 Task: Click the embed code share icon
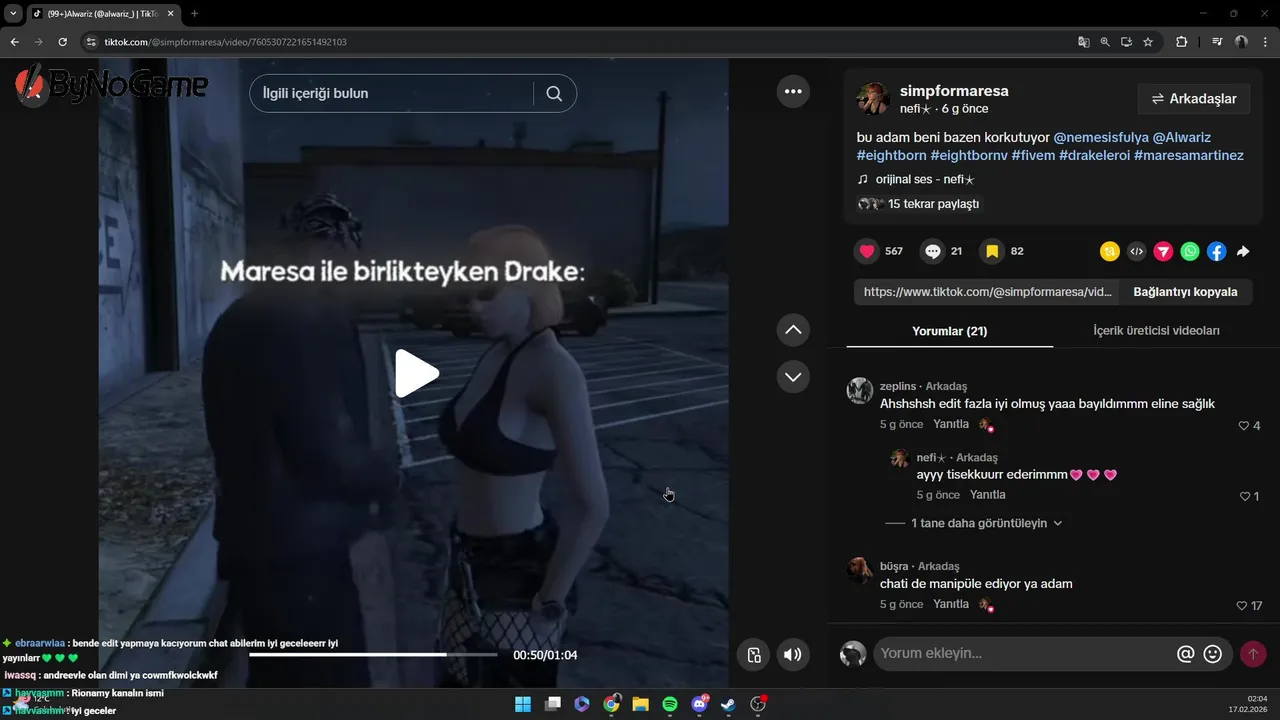1136,252
